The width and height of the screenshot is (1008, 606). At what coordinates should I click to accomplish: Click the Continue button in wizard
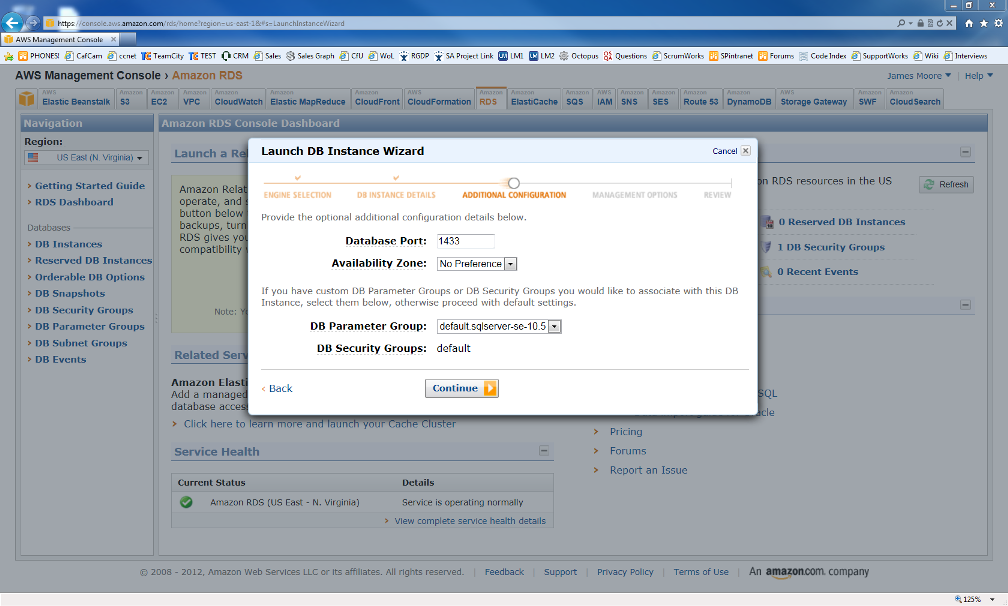(462, 388)
